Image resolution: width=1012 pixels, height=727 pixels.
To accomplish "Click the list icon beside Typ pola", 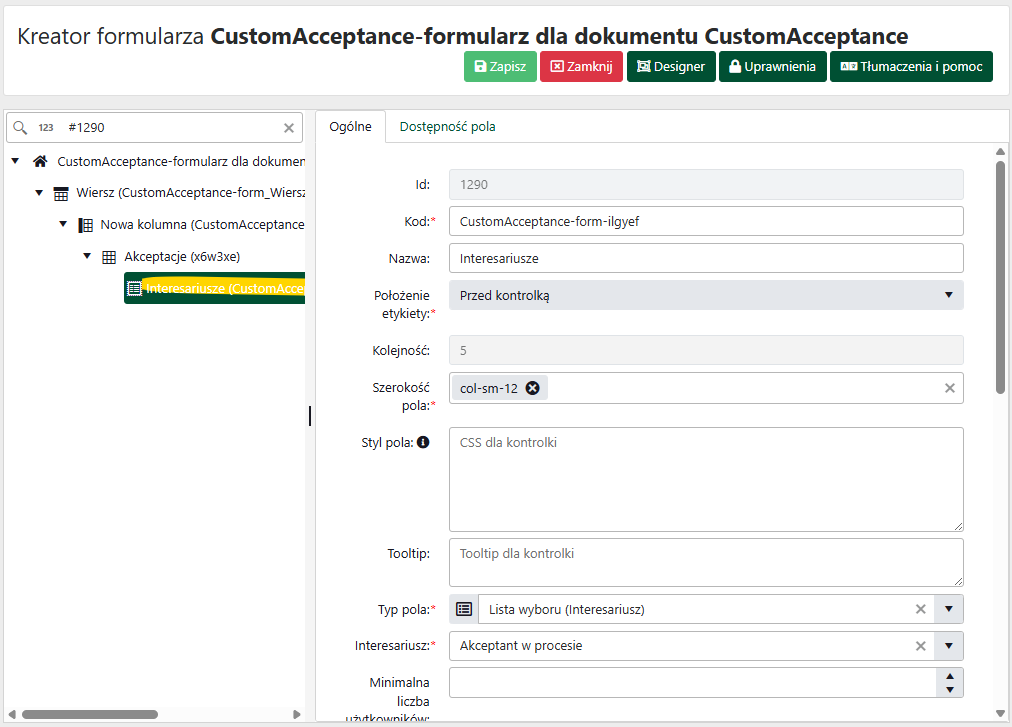I will click(464, 609).
